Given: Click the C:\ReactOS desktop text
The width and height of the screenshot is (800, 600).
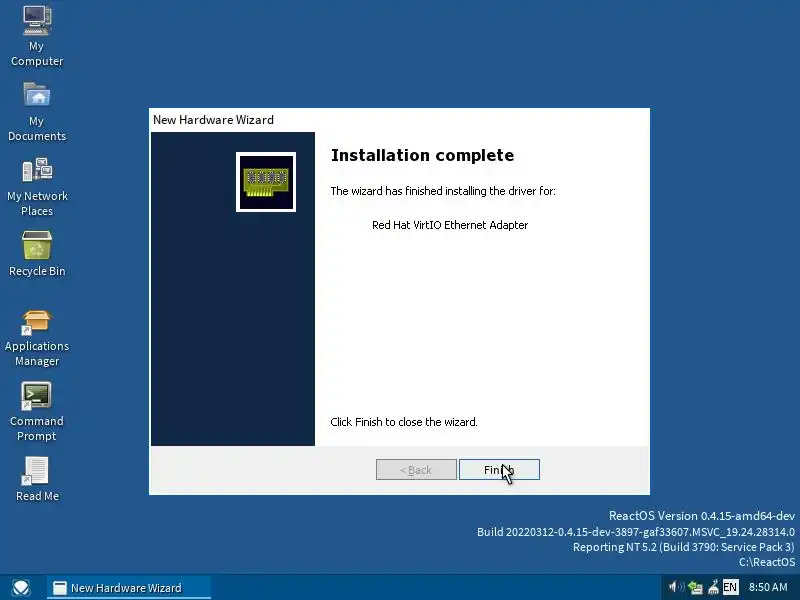Looking at the screenshot, I should [x=767, y=562].
